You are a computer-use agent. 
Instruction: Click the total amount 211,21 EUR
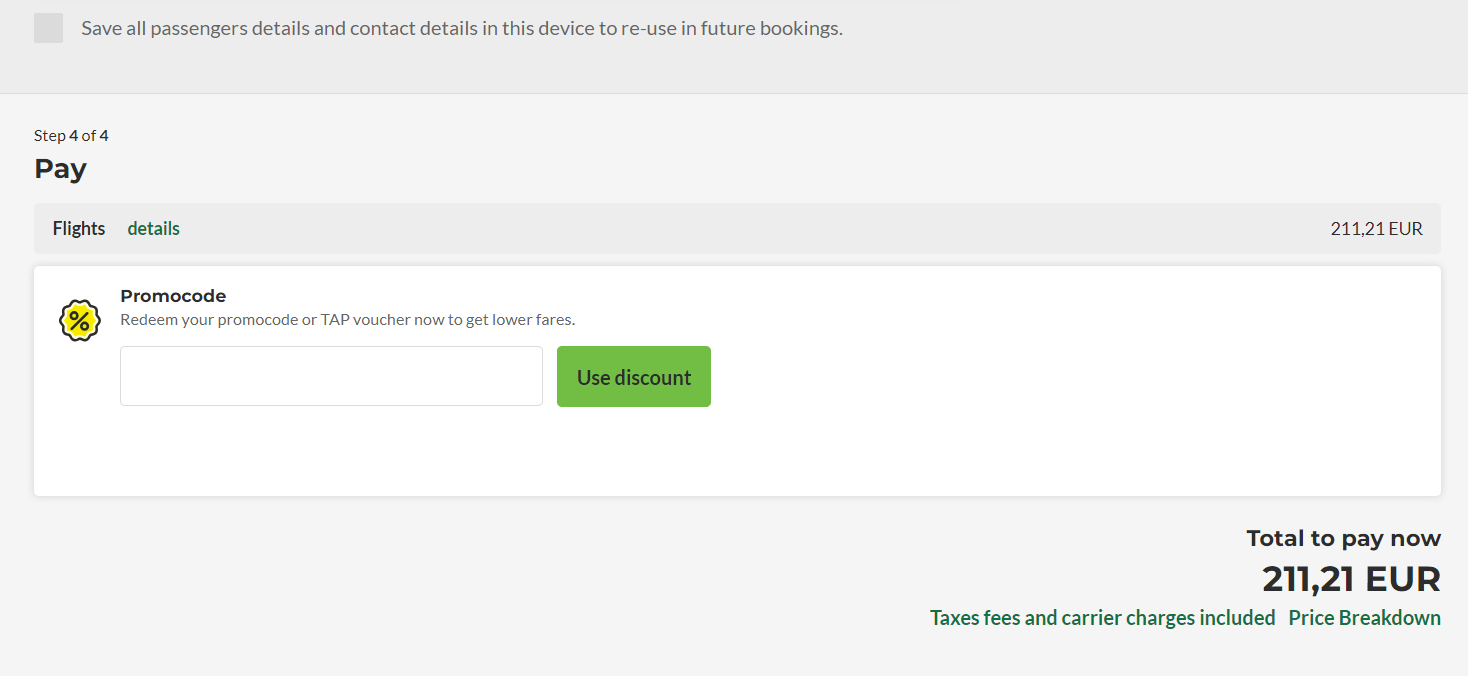(1351, 579)
